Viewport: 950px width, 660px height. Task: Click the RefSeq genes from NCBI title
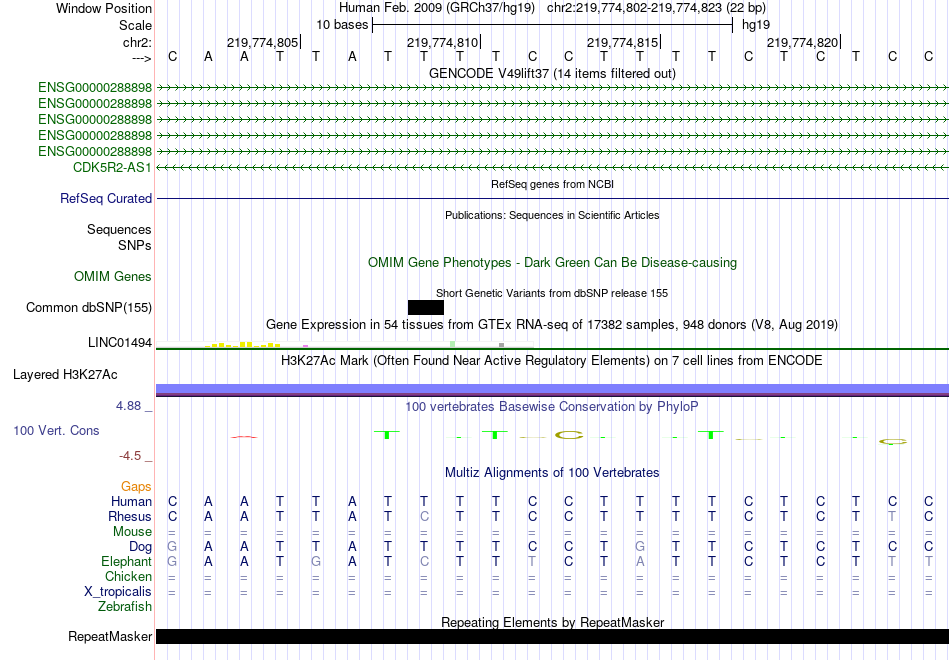552,184
